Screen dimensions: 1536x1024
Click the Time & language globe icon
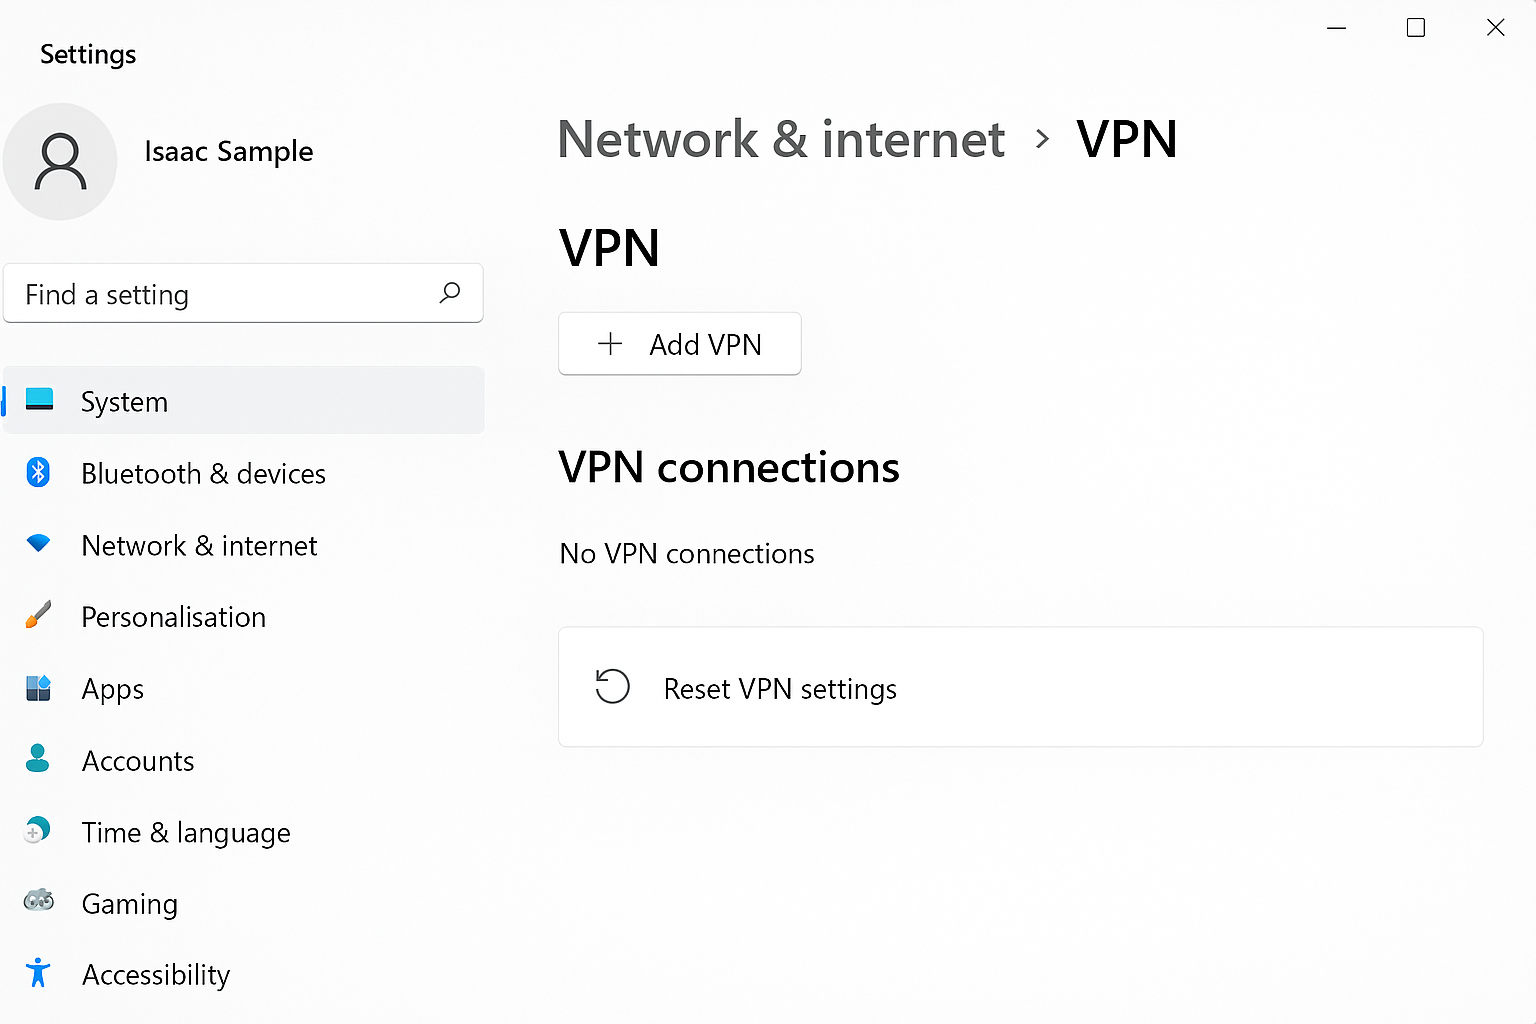click(38, 830)
